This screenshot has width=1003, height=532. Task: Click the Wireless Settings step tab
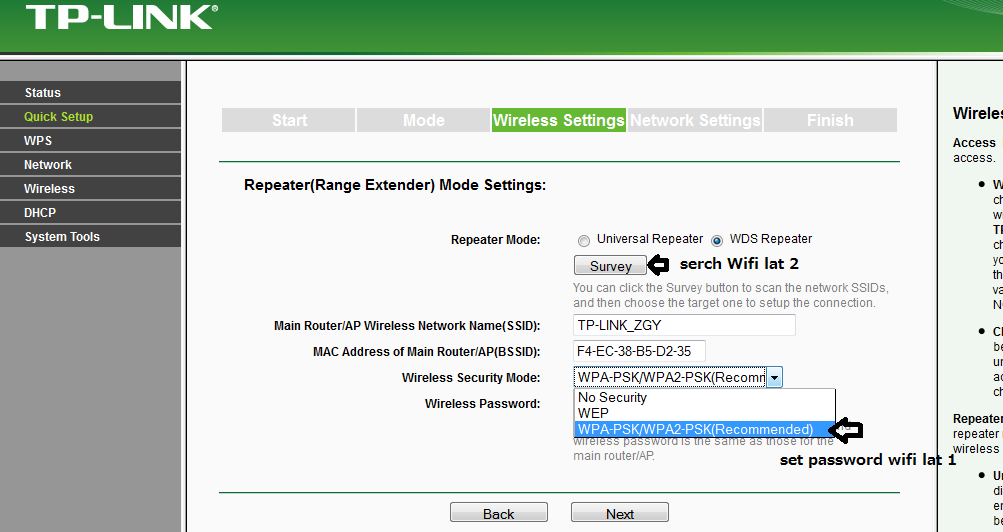click(x=558, y=120)
